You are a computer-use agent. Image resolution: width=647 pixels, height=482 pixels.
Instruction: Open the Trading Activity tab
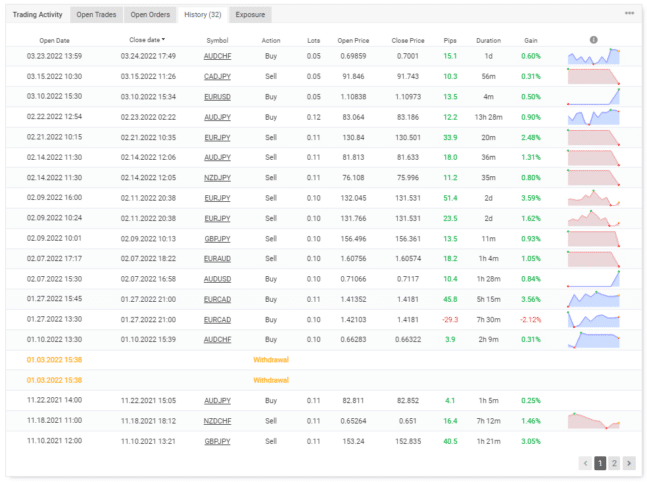[39, 15]
